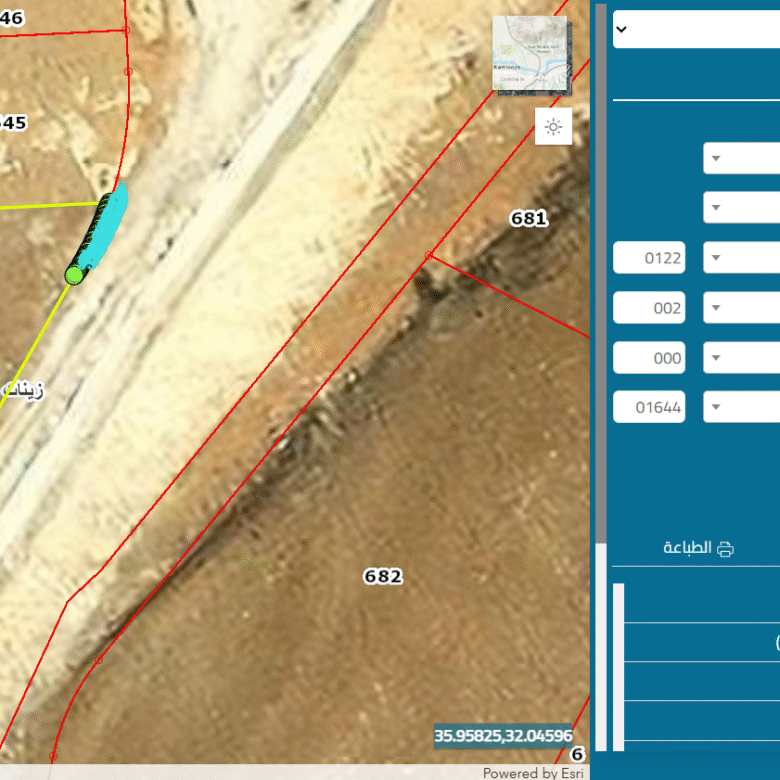The height and width of the screenshot is (780, 780).
Task: Expand the dropdown beside the 01644 field
Action: click(716, 407)
